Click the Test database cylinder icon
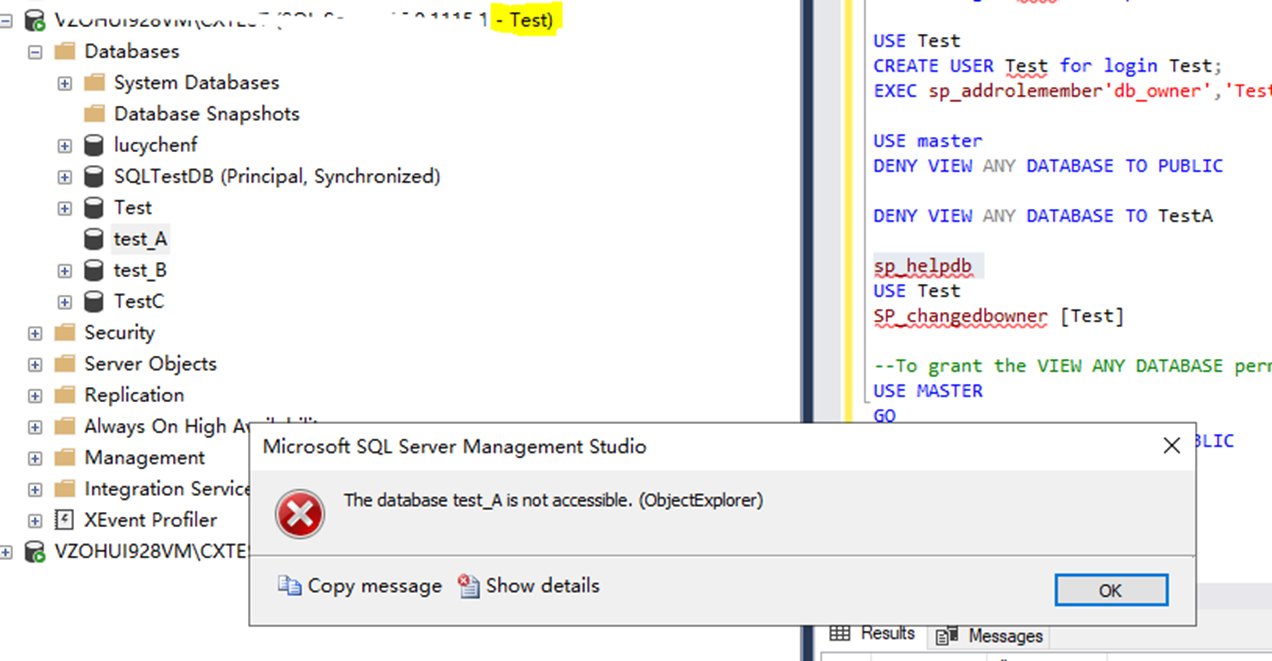 pyautogui.click(x=94, y=207)
